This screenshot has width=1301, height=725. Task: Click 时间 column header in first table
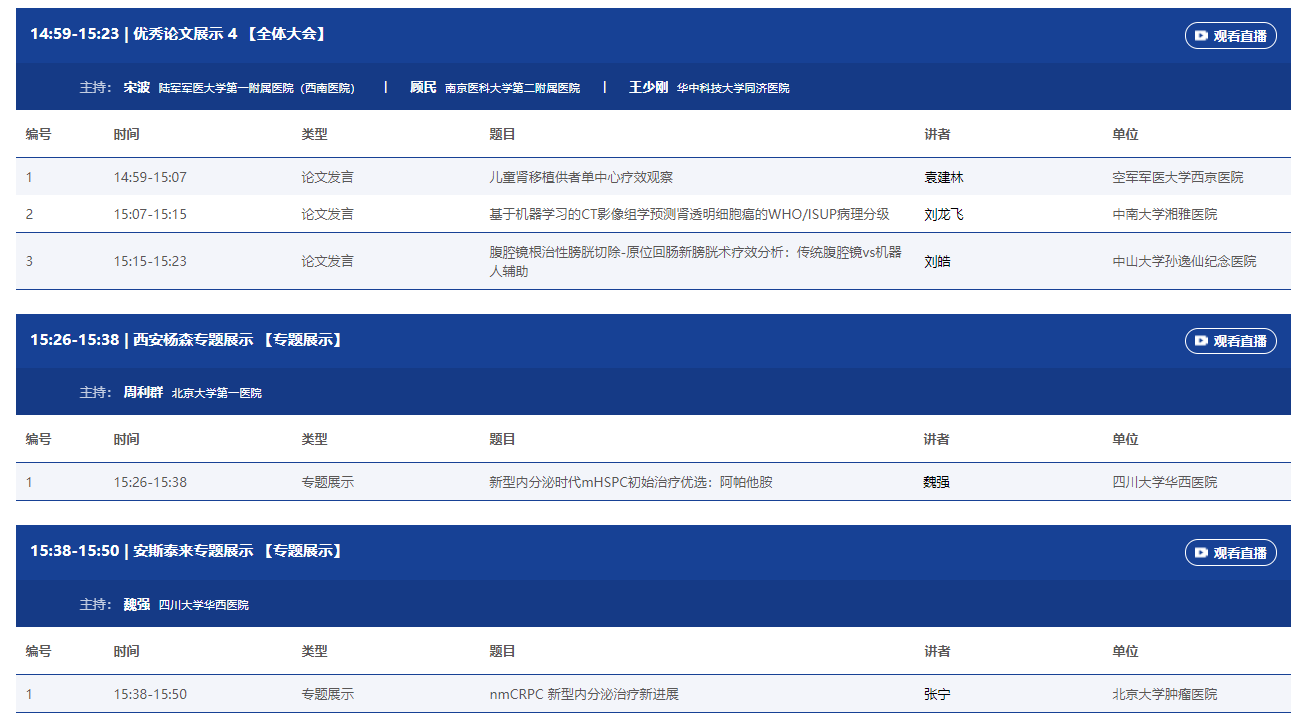(x=126, y=134)
